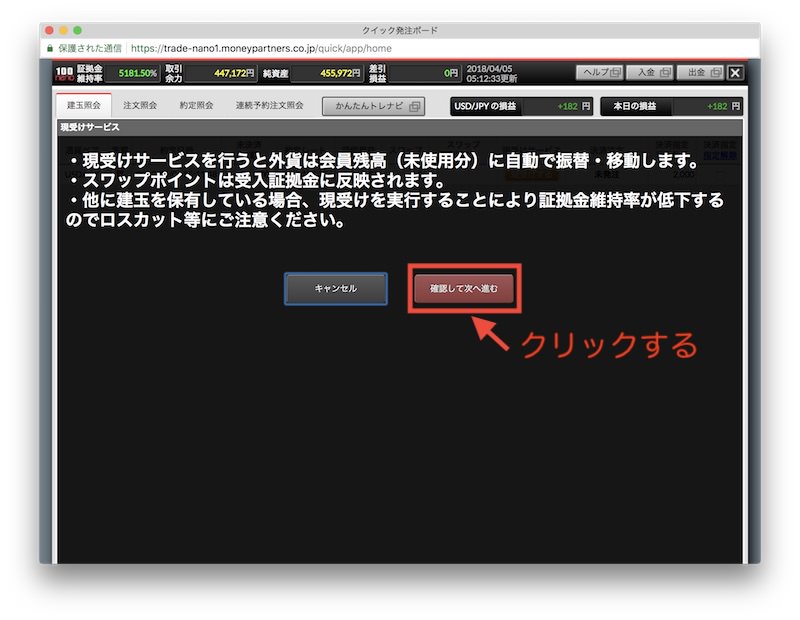Screen dimensions: 800x620
Task: Open the 出金 withdrawal button
Action: pyautogui.click(x=700, y=72)
